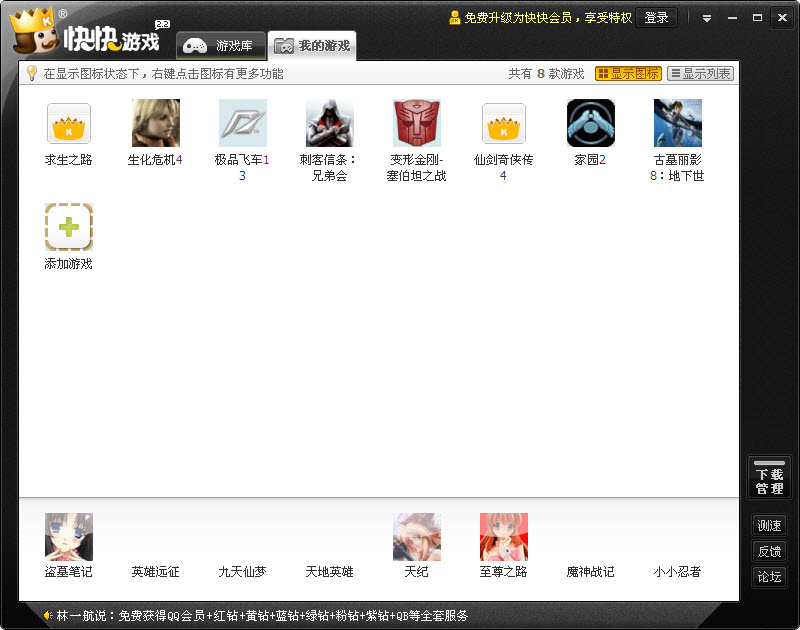Open the 求生之路 game icon

coord(69,123)
